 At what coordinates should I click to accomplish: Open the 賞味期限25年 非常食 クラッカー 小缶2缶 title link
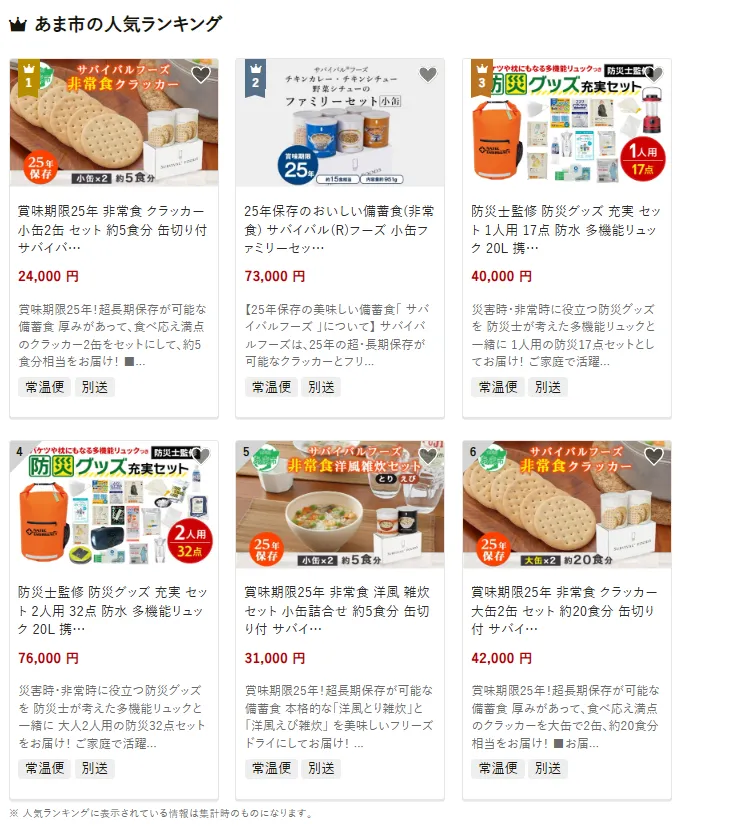113,229
